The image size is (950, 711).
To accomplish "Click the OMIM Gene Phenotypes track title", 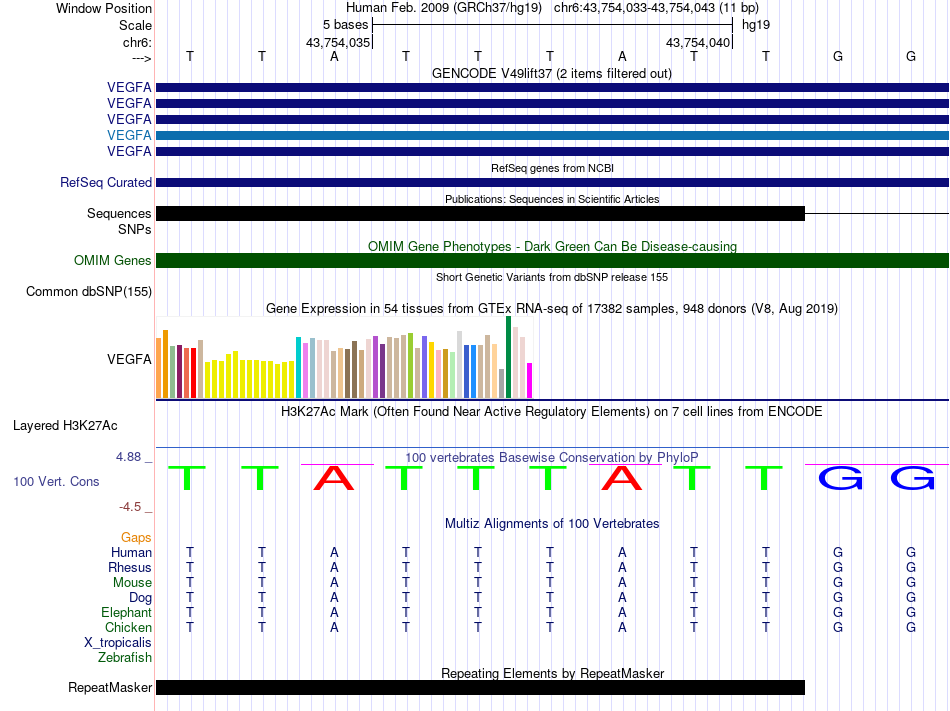I will pos(552,246).
